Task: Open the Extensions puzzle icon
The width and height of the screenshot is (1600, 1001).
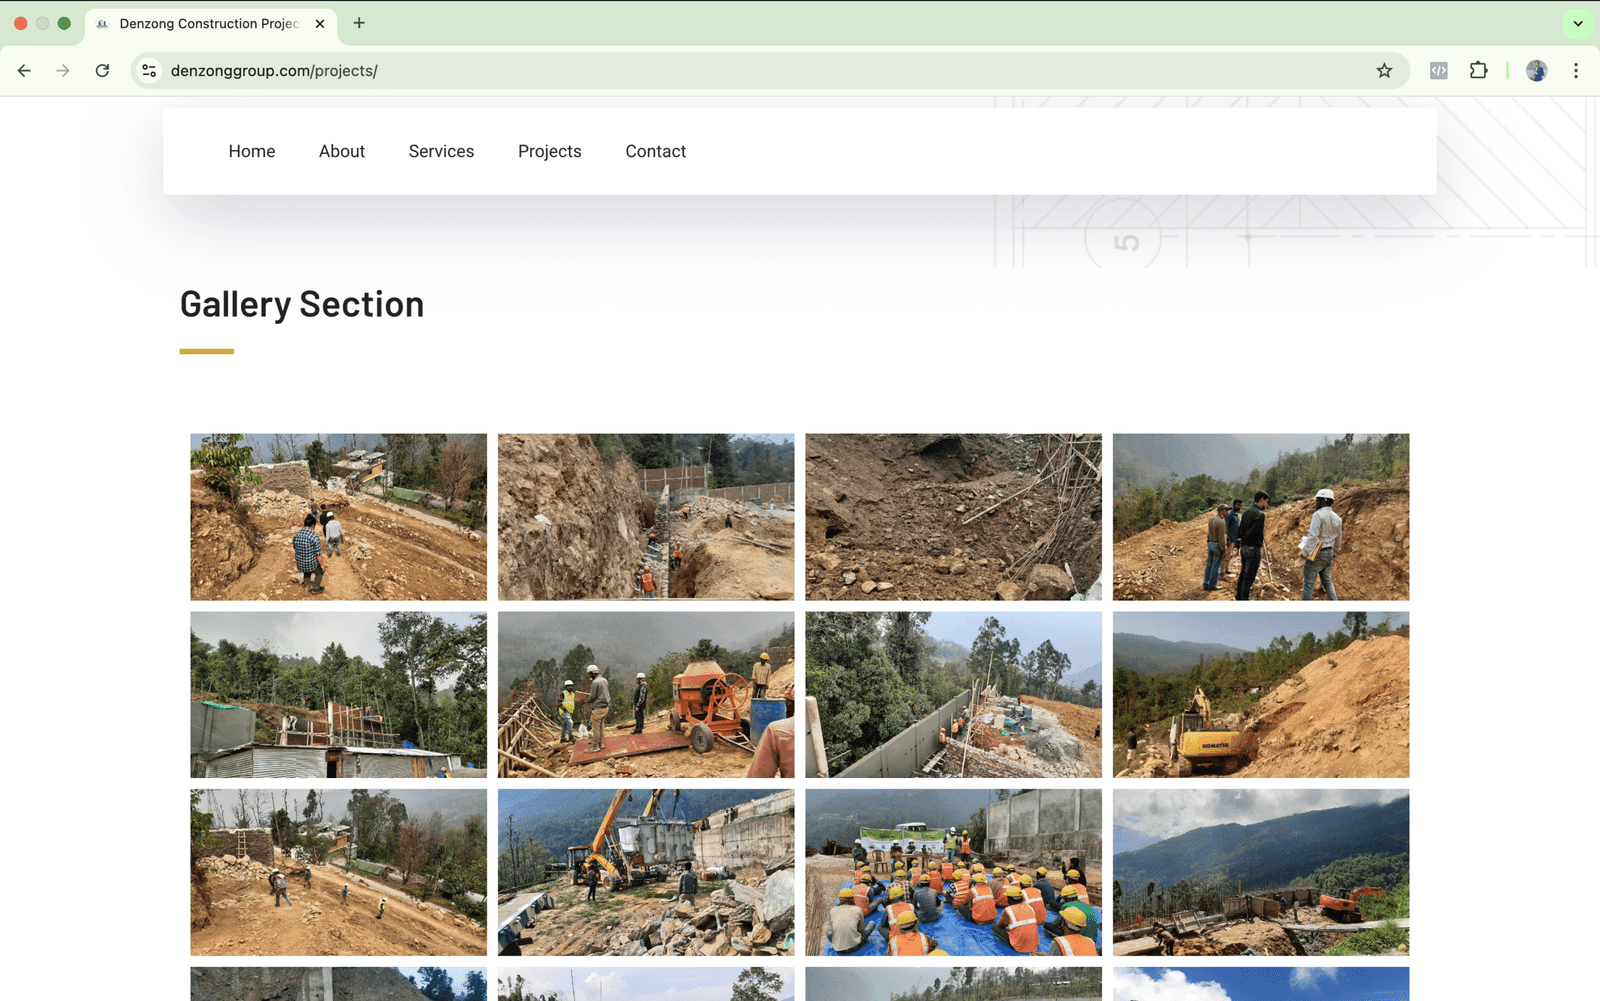Action: [x=1478, y=71]
